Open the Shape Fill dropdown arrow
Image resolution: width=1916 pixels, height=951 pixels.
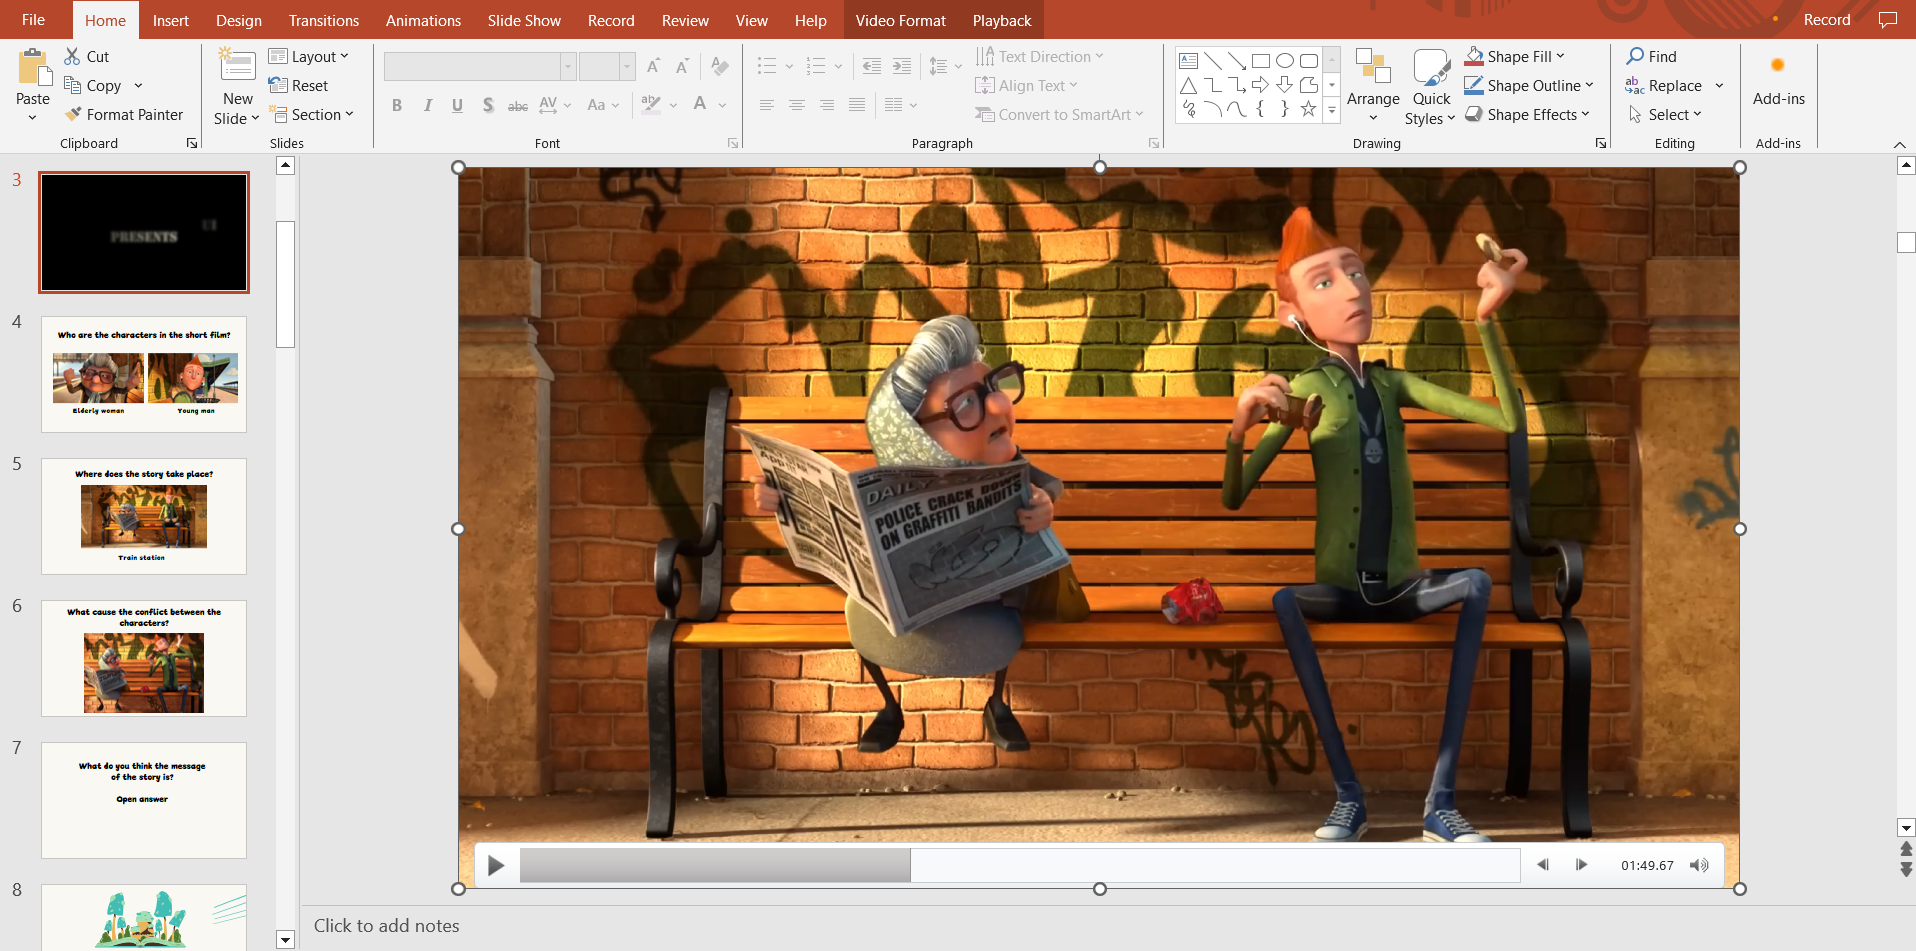(x=1560, y=57)
